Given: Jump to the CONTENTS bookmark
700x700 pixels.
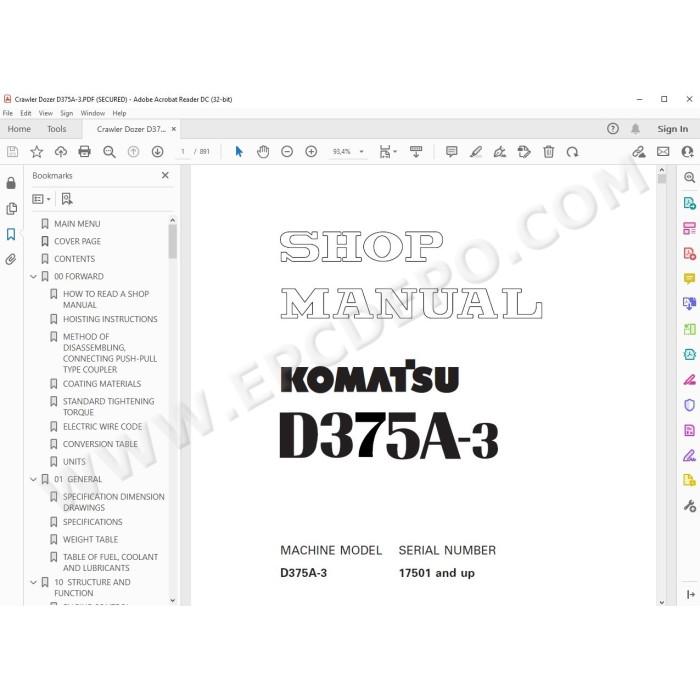Looking at the screenshot, I should point(75,259).
